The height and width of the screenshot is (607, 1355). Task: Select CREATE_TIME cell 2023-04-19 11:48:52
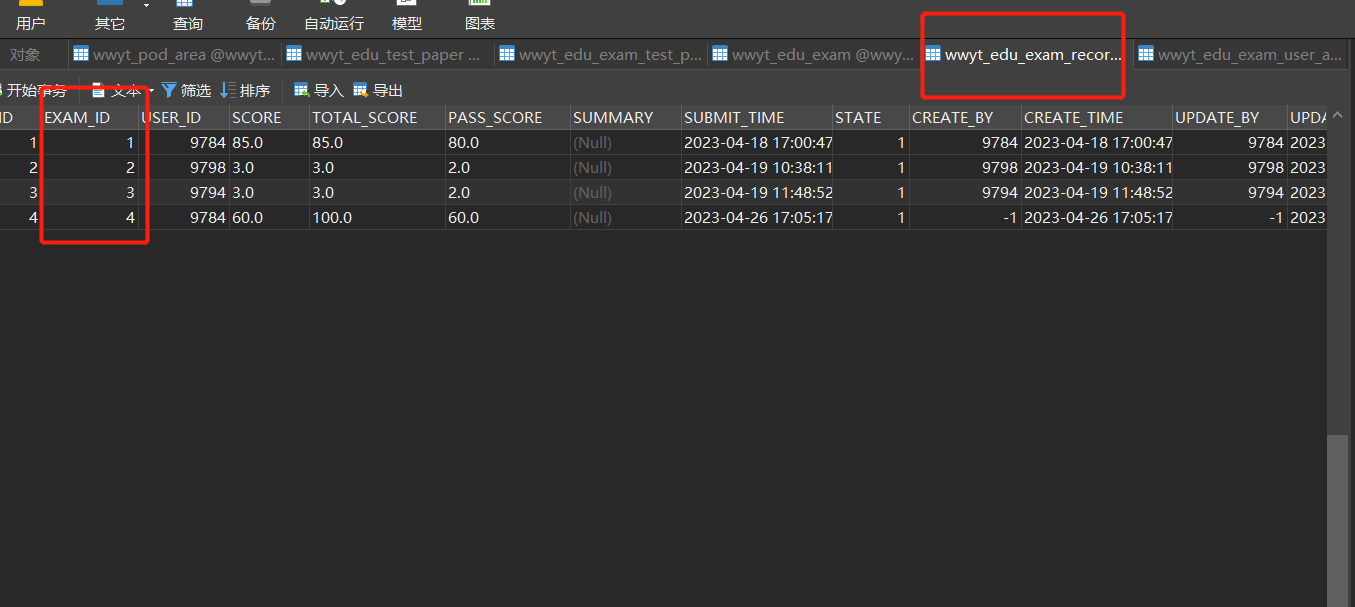tap(1097, 192)
